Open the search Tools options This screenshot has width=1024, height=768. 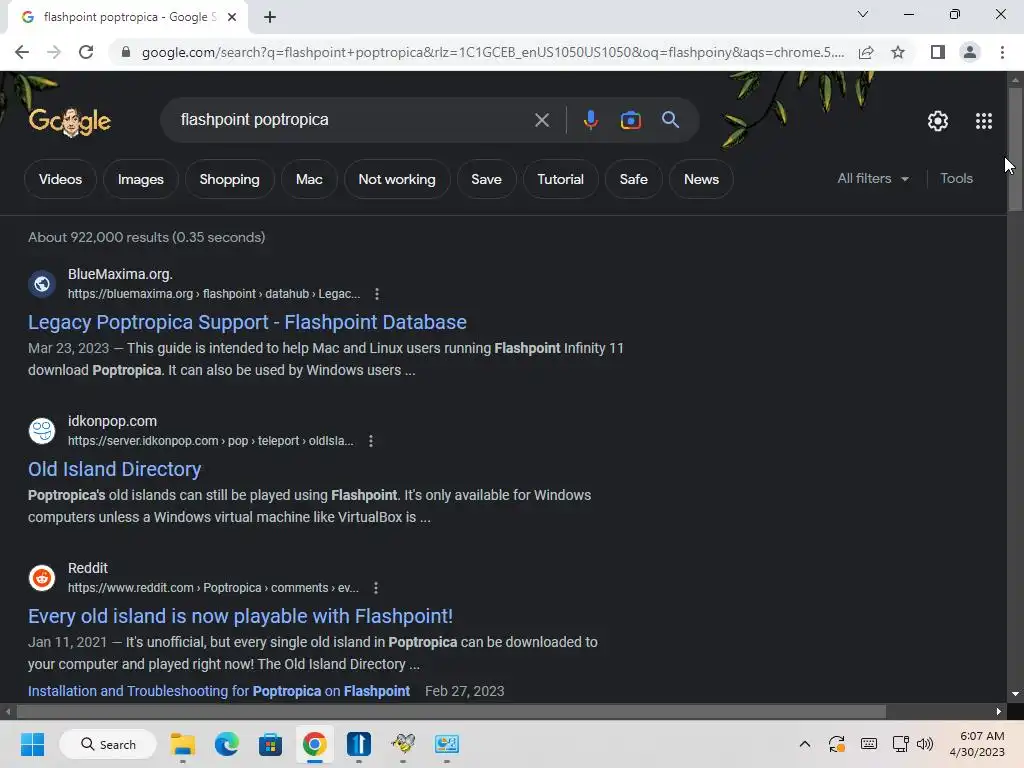click(x=956, y=178)
